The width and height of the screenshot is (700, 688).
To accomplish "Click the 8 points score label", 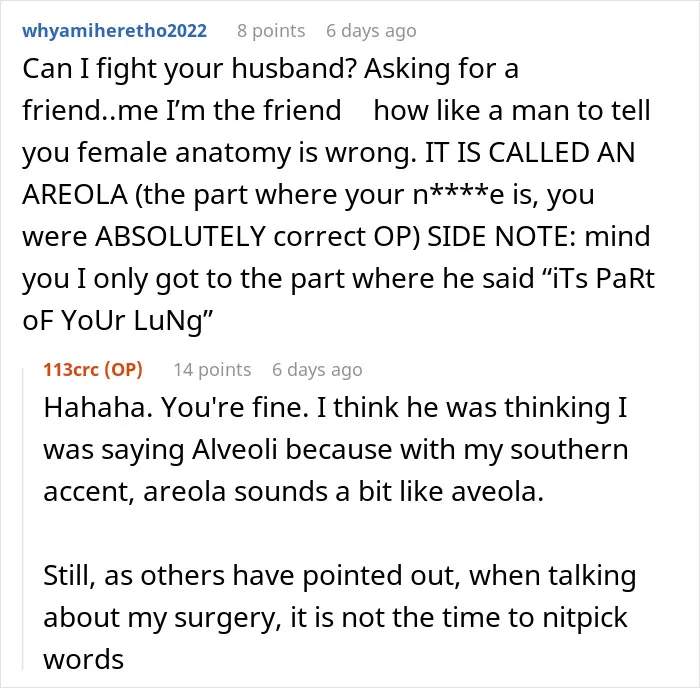I will 271,31.
